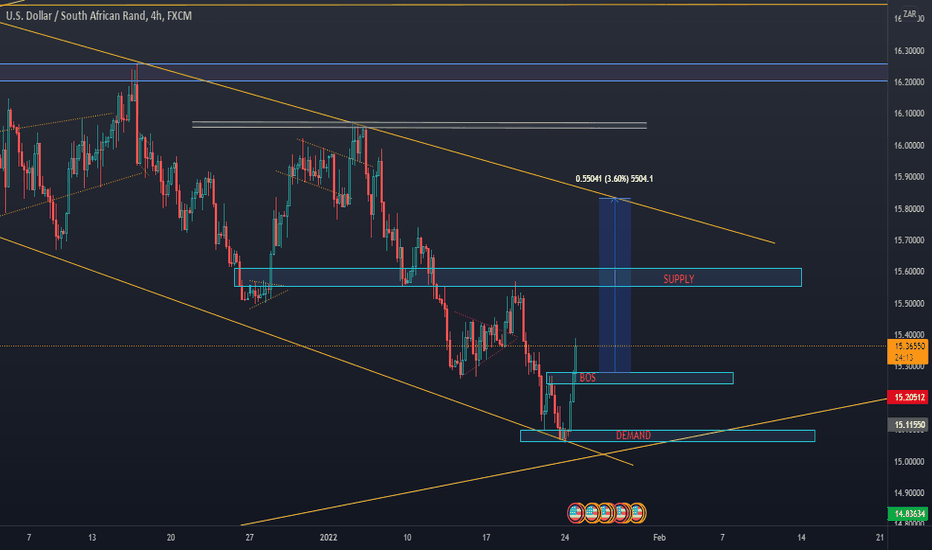The image size is (932, 550).
Task: Click the red 15.20512 price tag
Action: tap(907, 397)
